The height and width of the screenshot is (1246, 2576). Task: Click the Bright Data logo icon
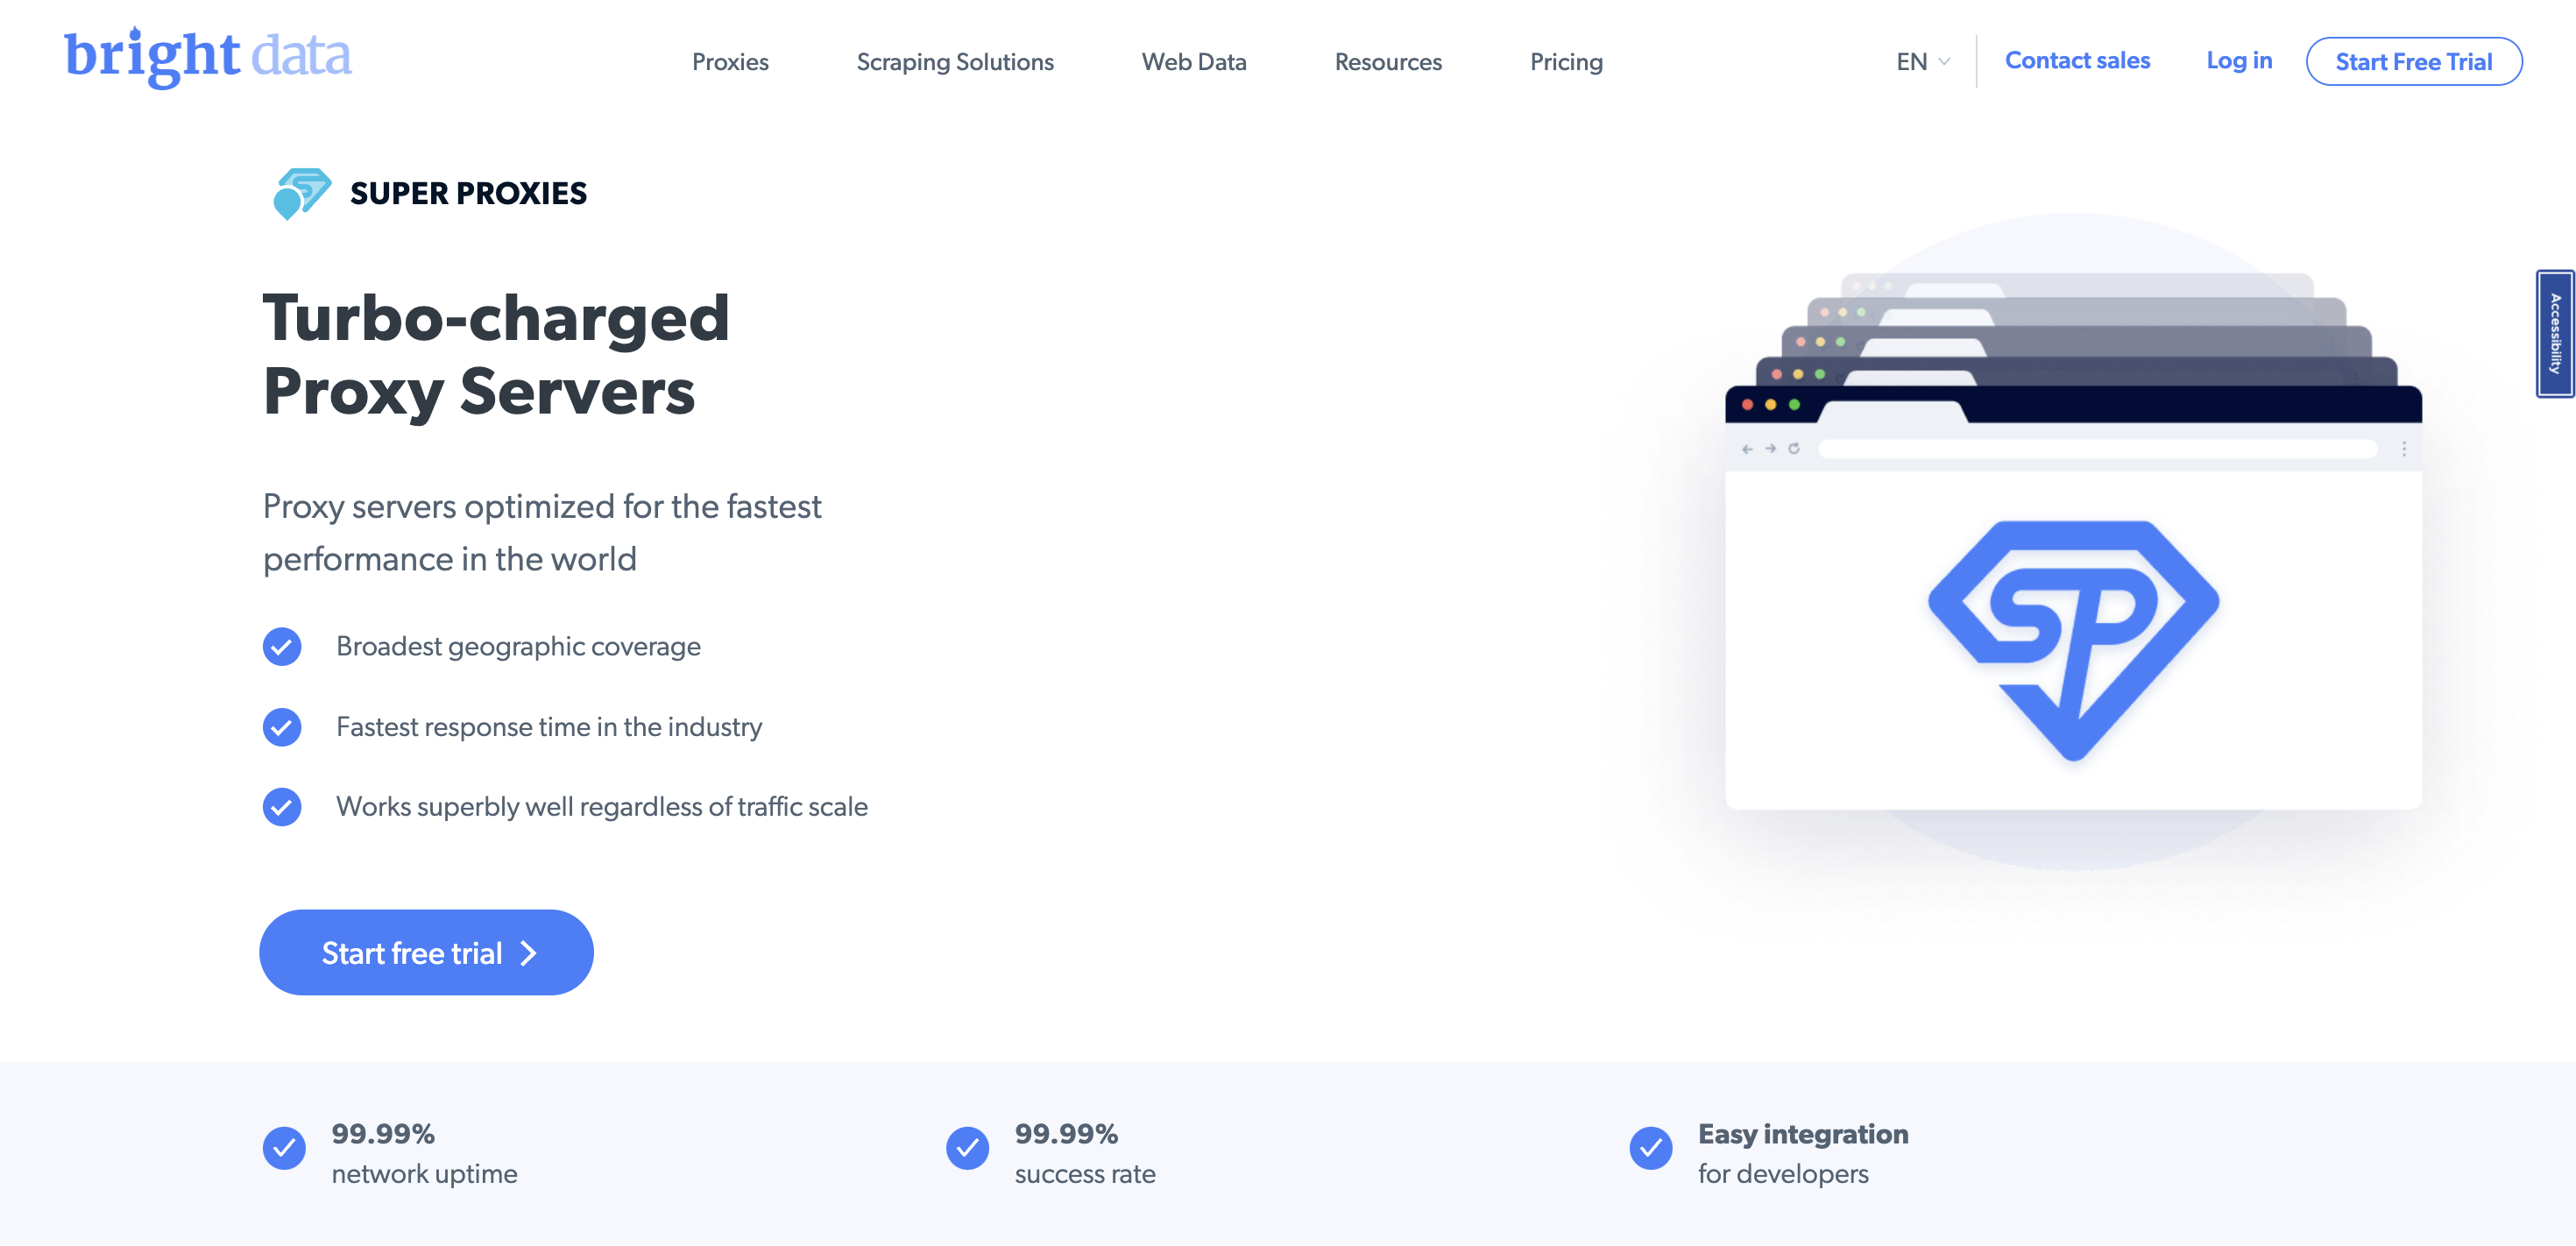[x=207, y=60]
